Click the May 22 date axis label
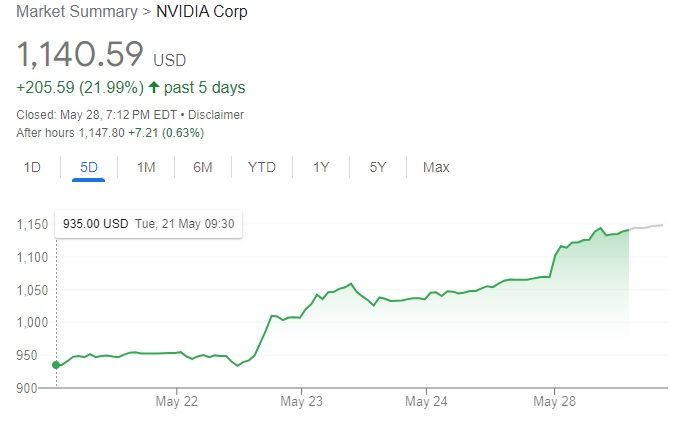Screen dimensions: 685x431 [176, 403]
